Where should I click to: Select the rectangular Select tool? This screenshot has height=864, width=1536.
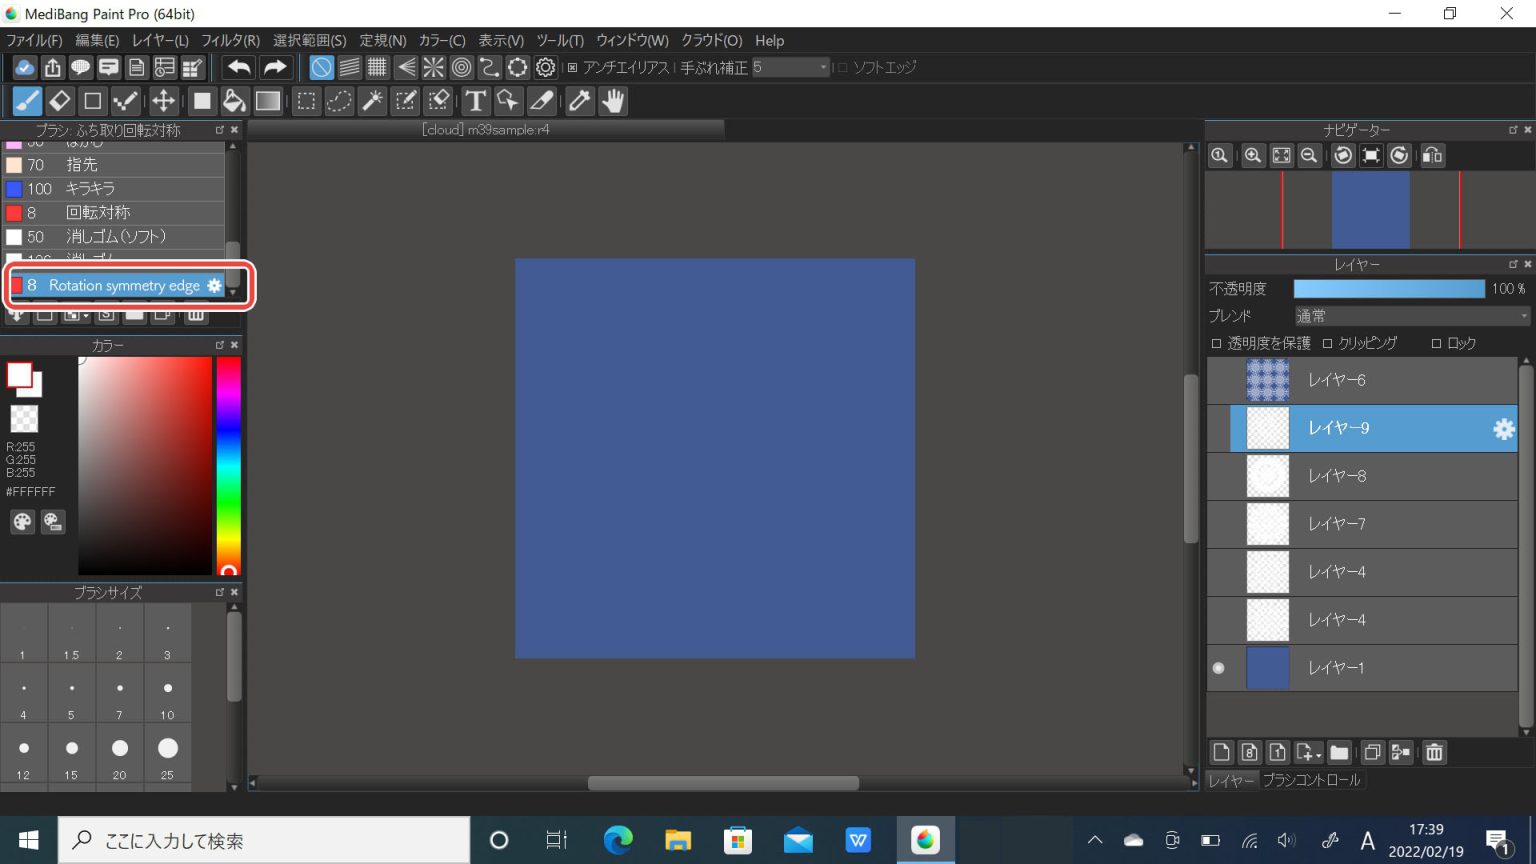307,101
